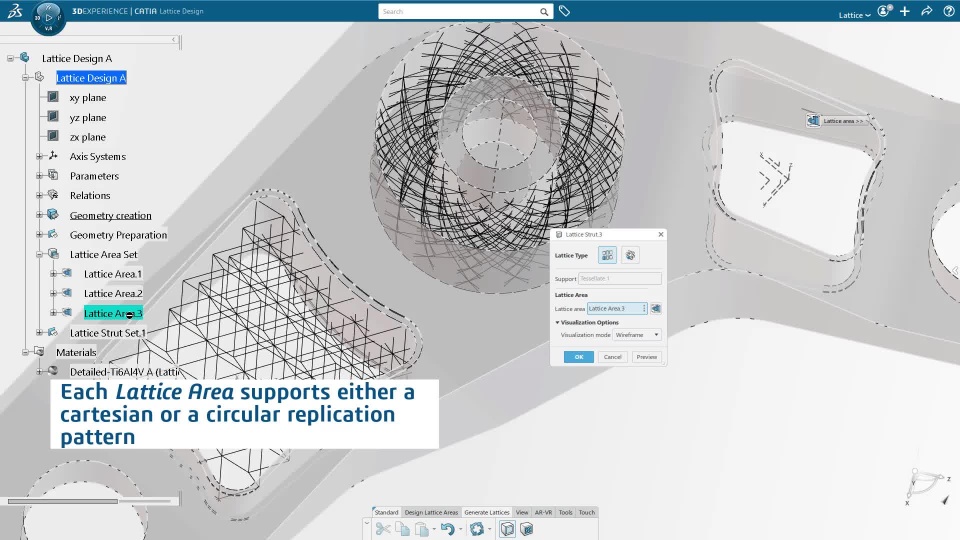
Task: Open the Paste options dropdown arrow
Action: coord(433,530)
